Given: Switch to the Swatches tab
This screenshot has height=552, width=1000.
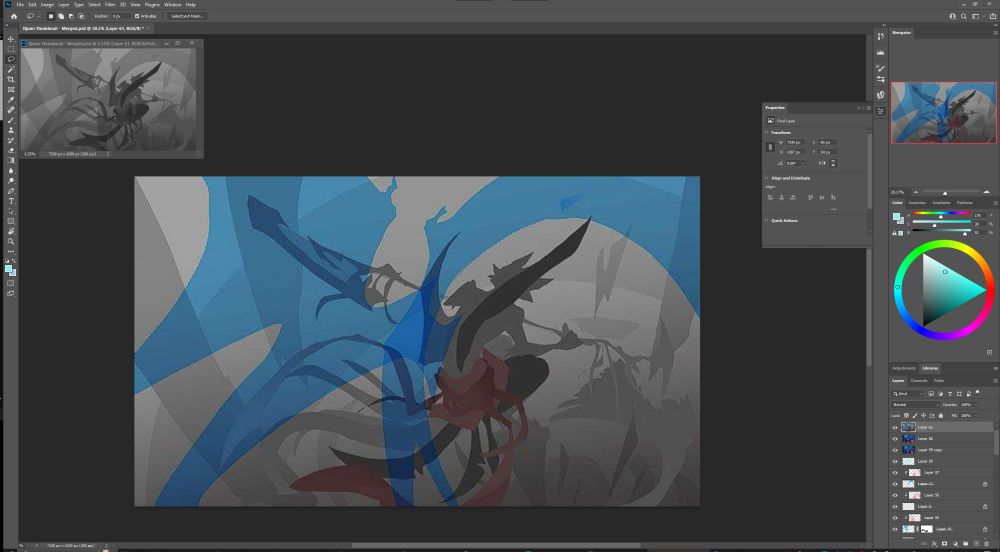Looking at the screenshot, I should (917, 203).
